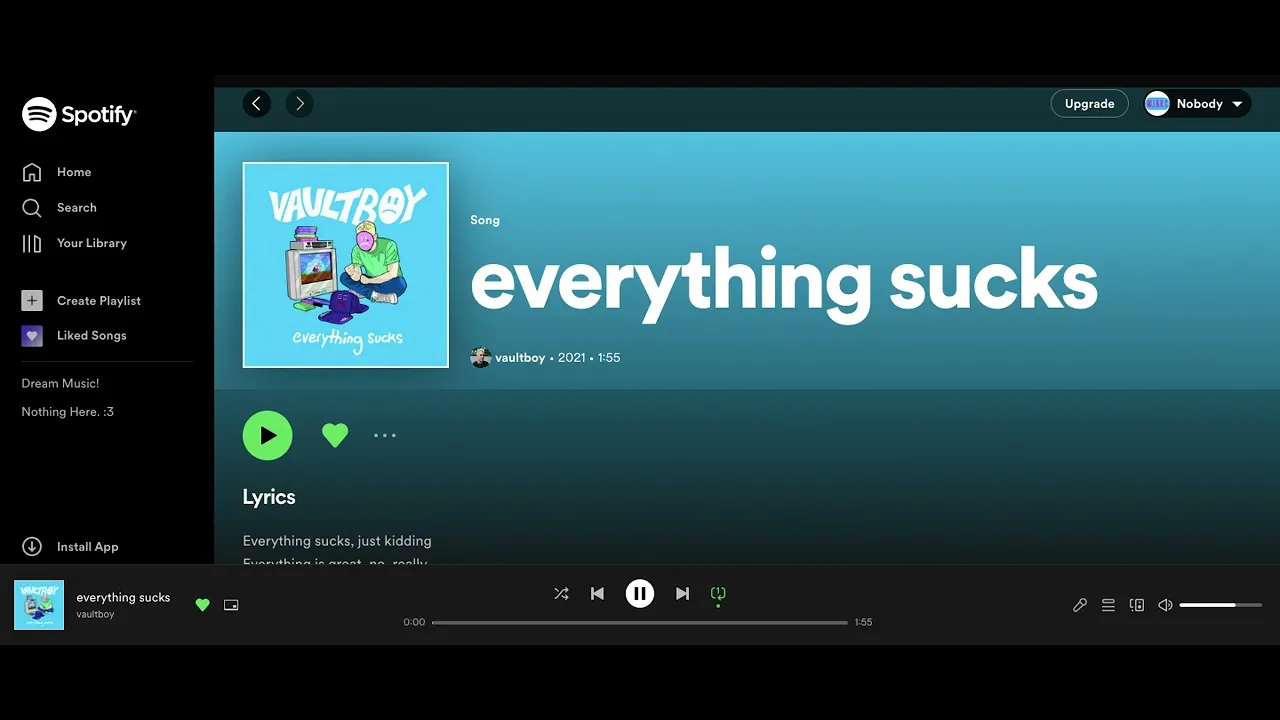Click the Nobody profile avatar
Screen dimensions: 1280x720
1157,104
